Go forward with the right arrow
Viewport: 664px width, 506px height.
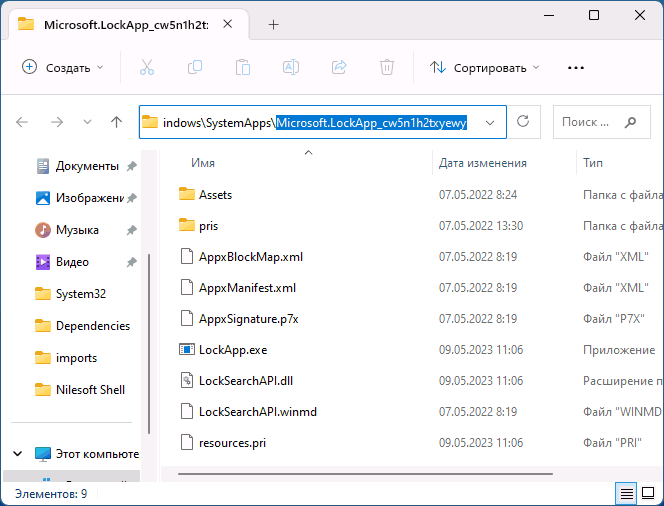[57, 122]
